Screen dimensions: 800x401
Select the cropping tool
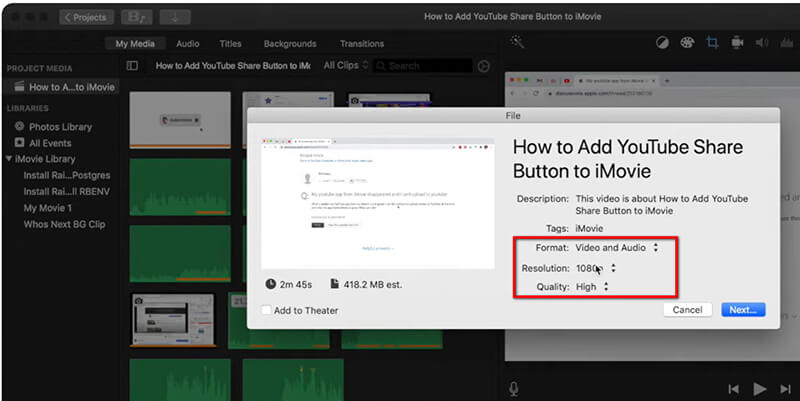pos(712,43)
